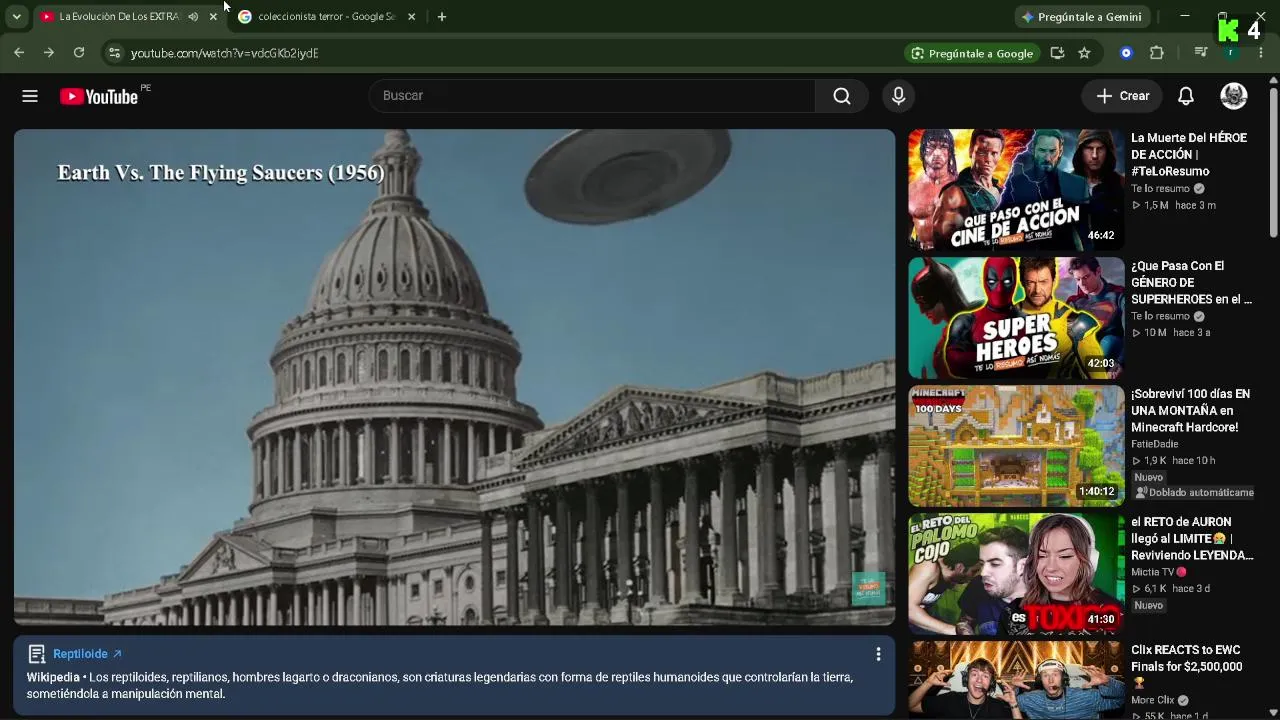Click the Minecraft 100 DAYS video thumbnail
1280x720 pixels.
(1016, 445)
